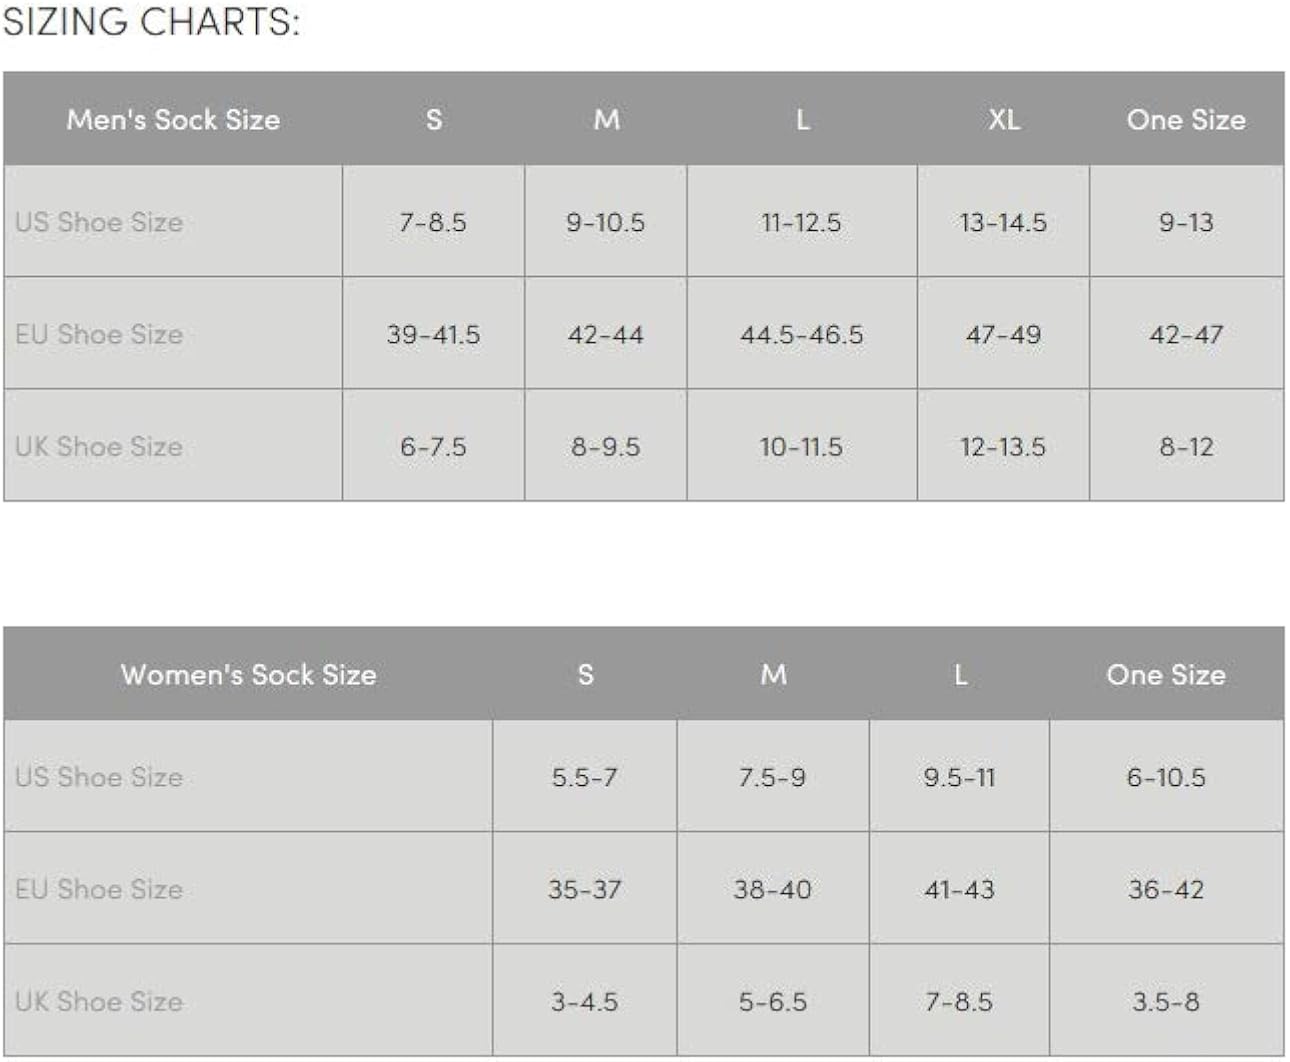The height and width of the screenshot is (1062, 1290).
Task: Click the 6-10.5 women's US one-size cell
Action: (x=1166, y=777)
